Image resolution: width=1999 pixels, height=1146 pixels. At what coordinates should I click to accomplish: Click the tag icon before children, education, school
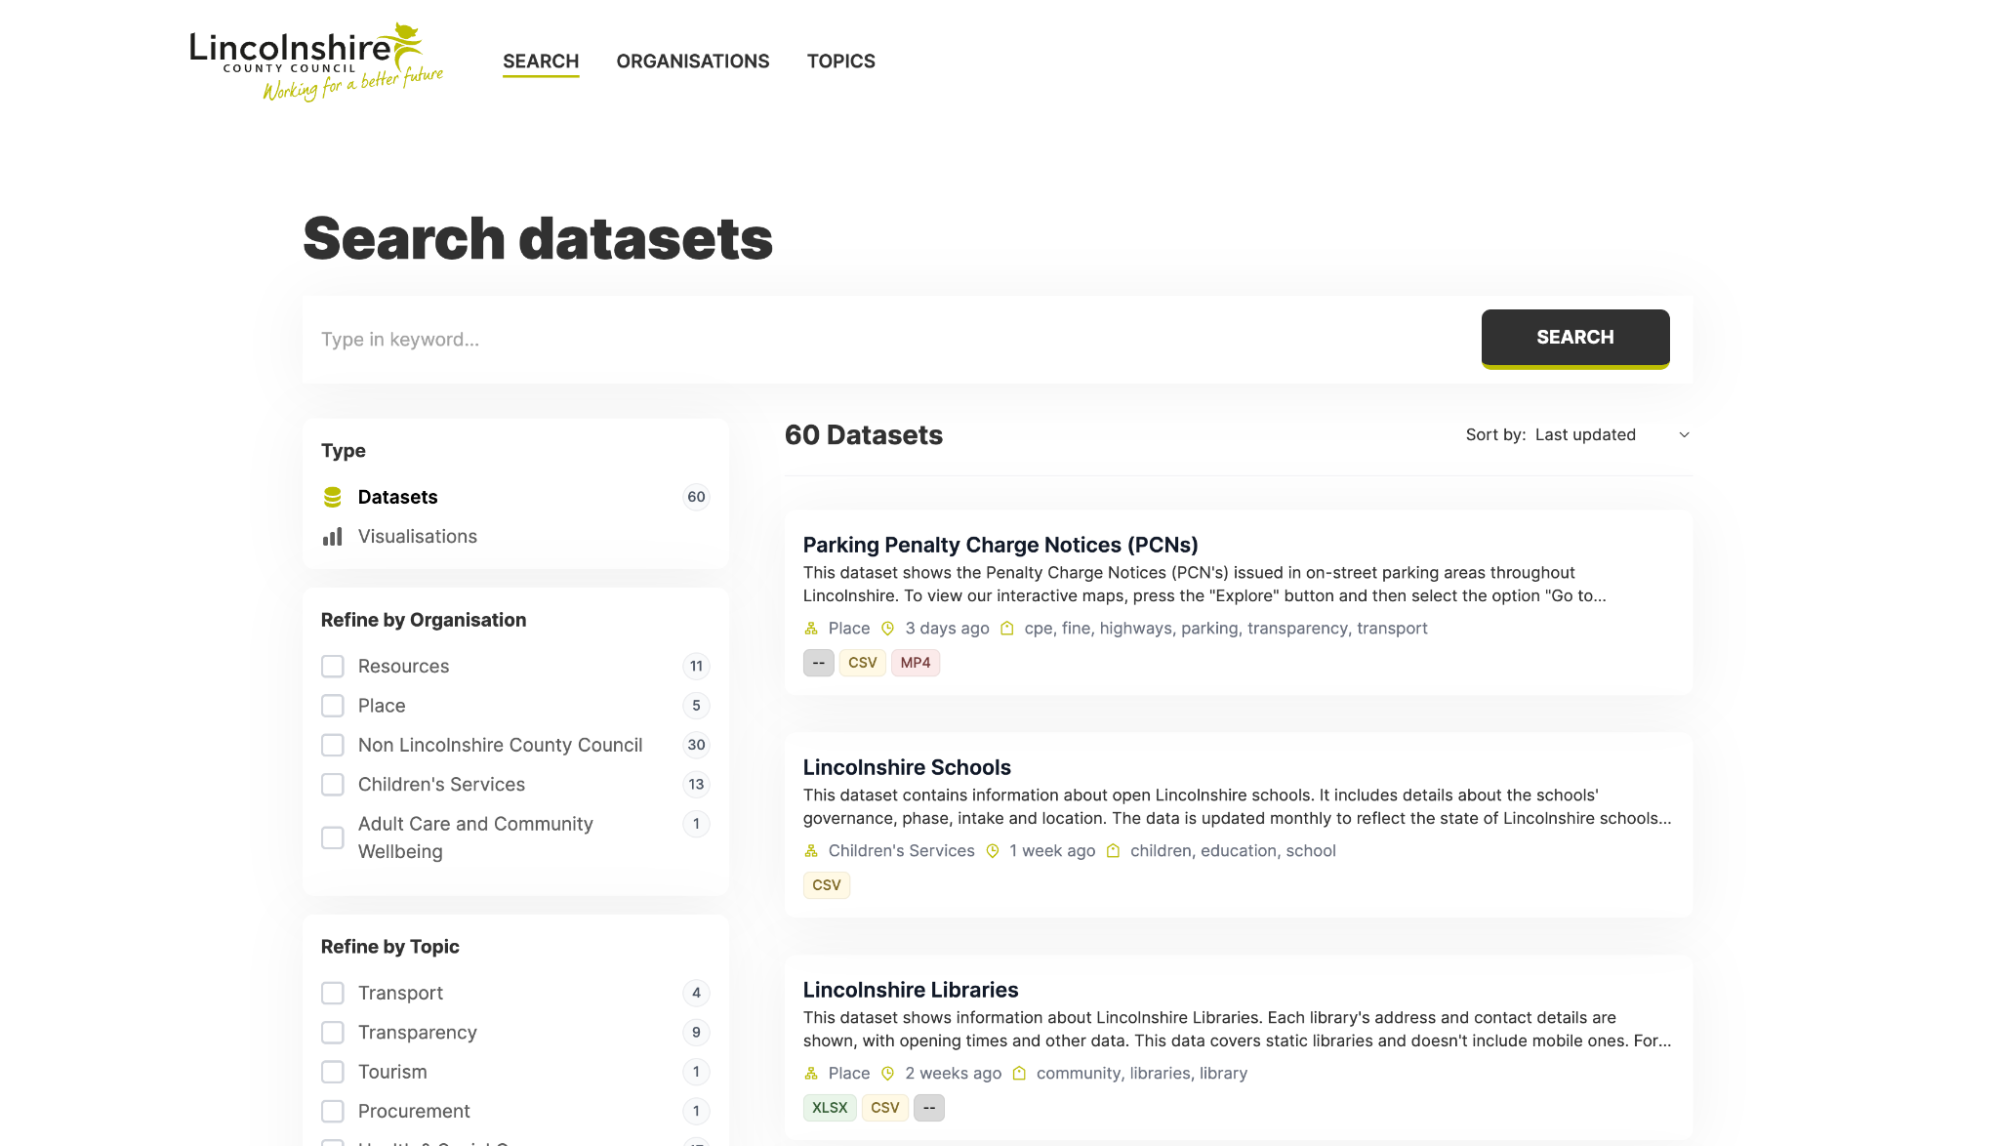[1113, 851]
